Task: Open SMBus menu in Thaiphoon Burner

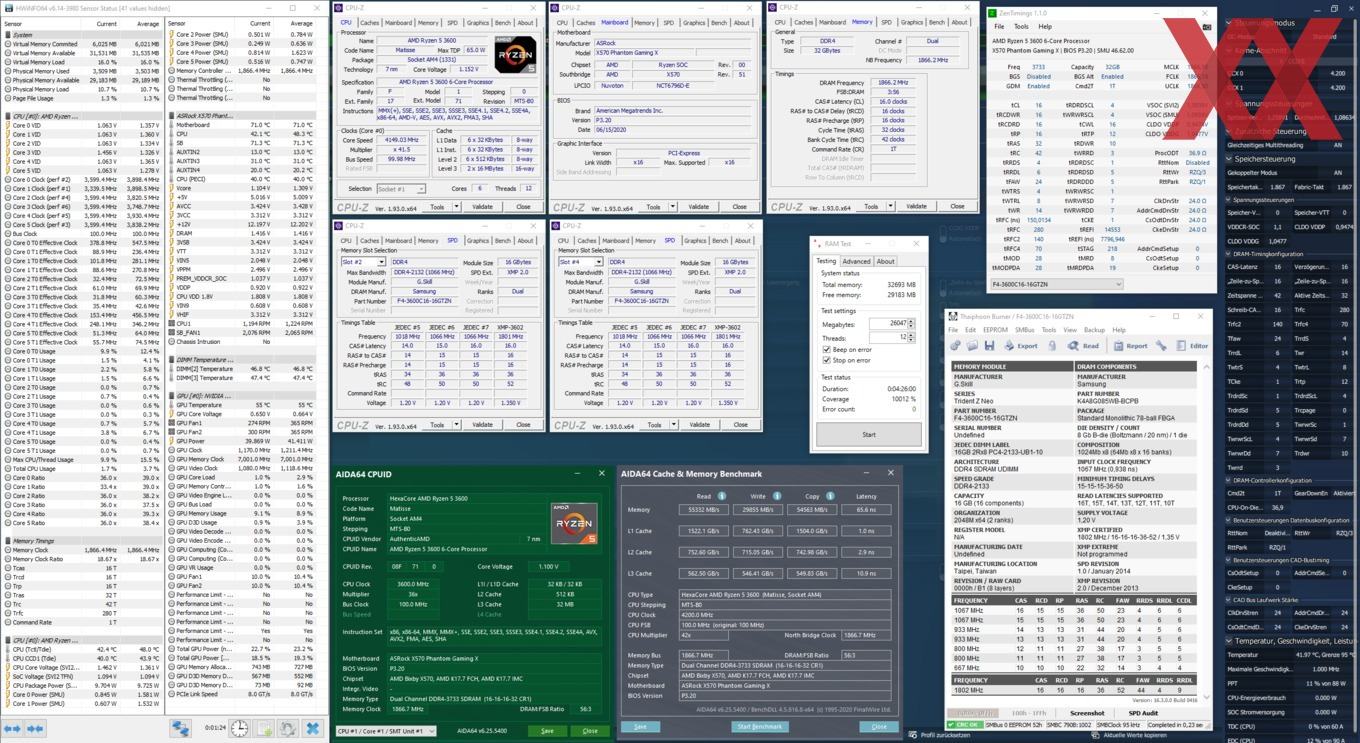Action: [x=1025, y=330]
